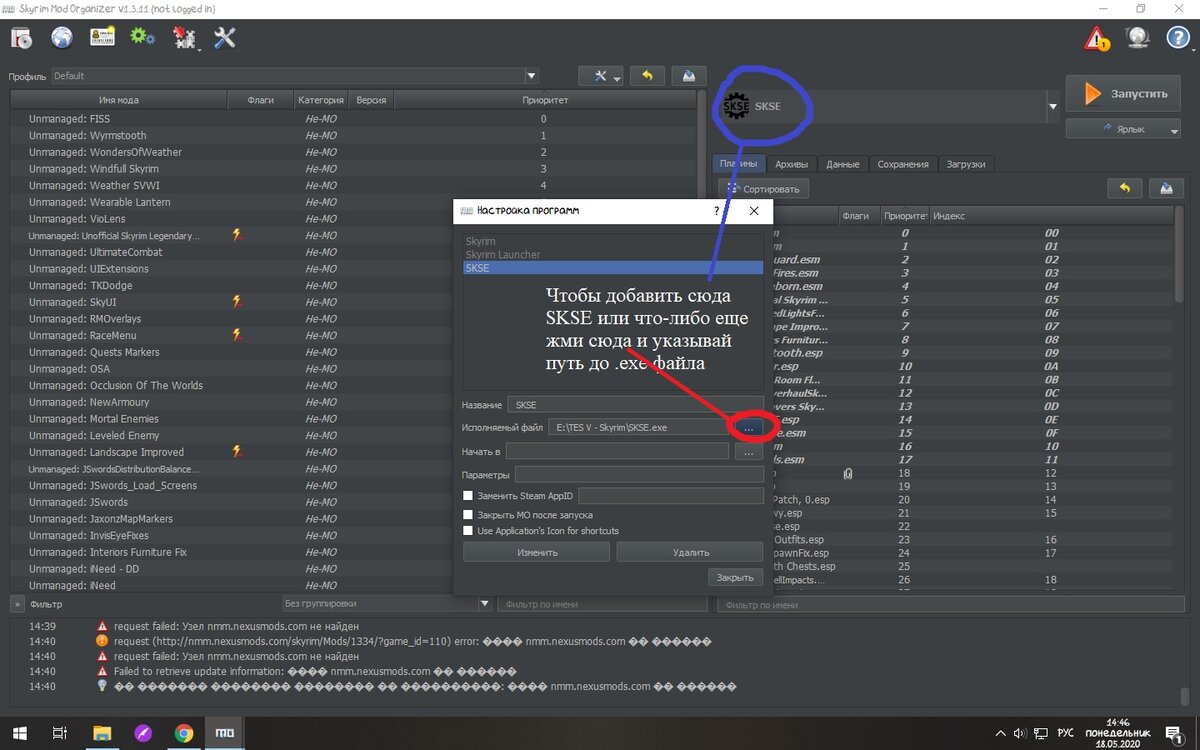
Task: Click the Параметры input field
Action: 639,474
